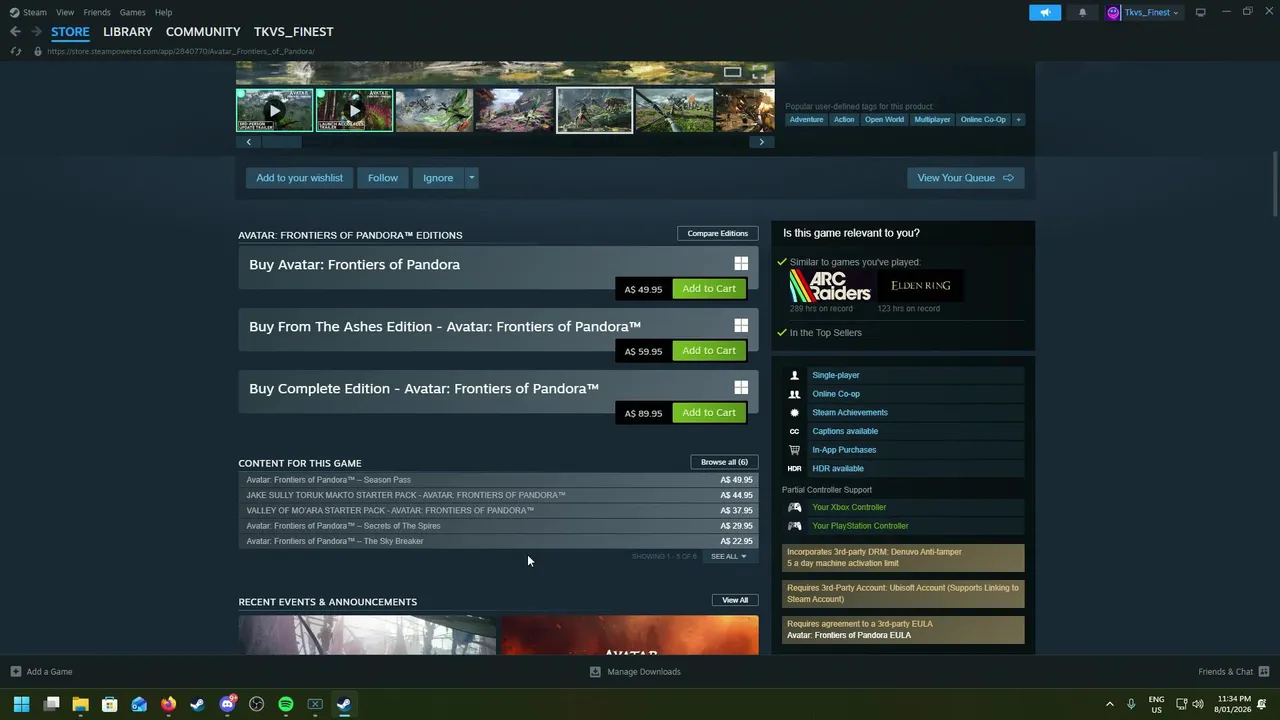Click the Xbox controller icon
Image resolution: width=1280 pixels, height=720 pixels.
tap(794, 507)
